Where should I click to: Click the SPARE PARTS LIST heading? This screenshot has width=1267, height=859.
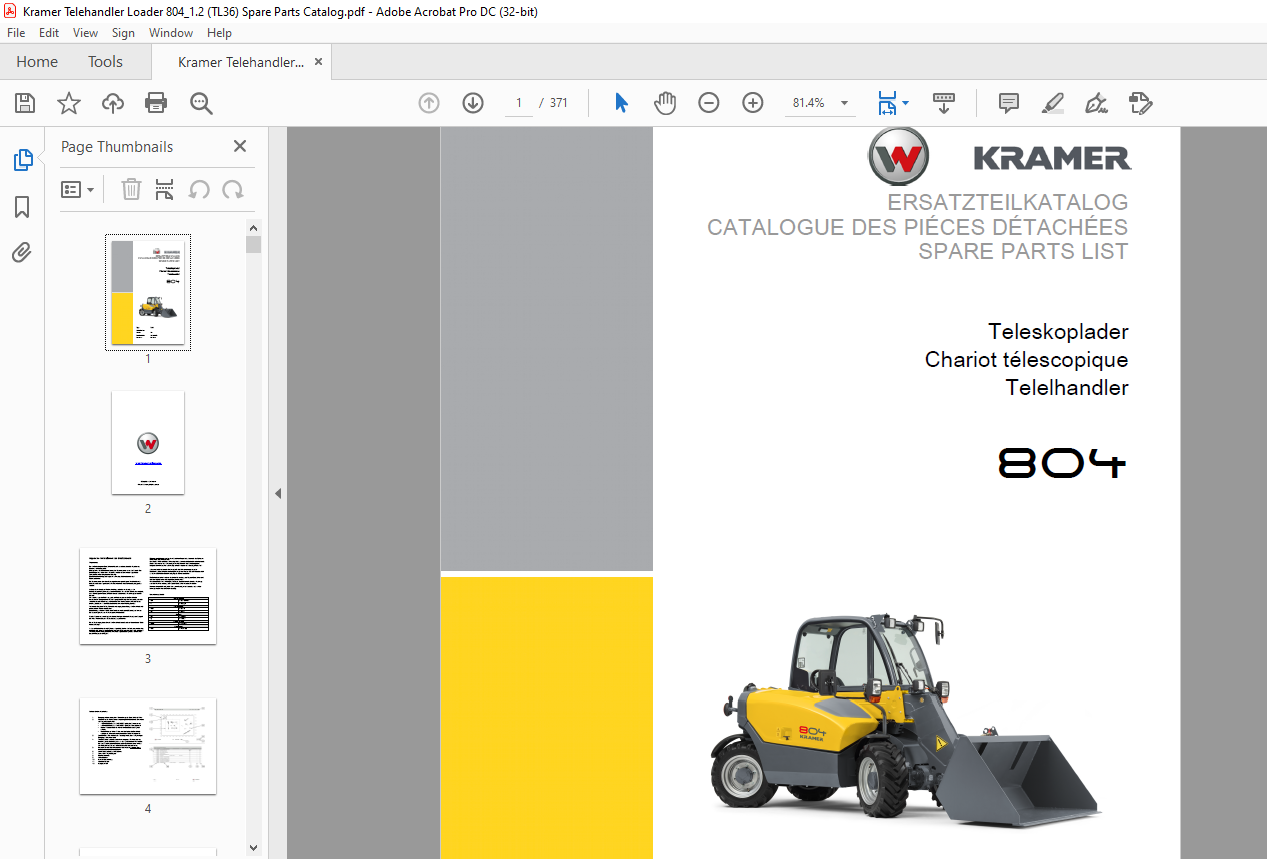pyautogui.click(x=1023, y=252)
